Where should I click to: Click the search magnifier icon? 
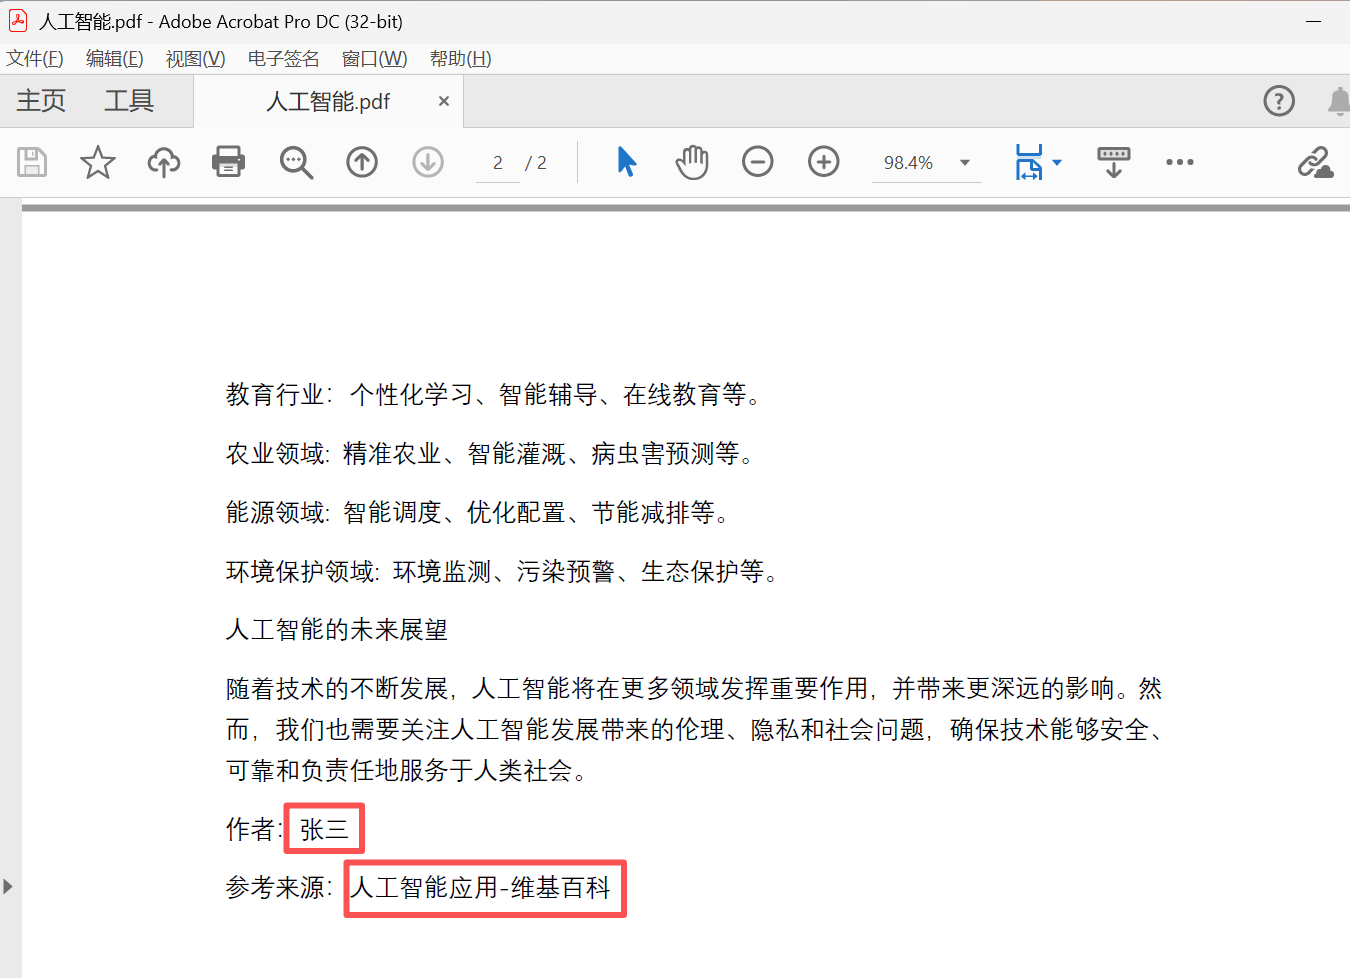click(295, 161)
